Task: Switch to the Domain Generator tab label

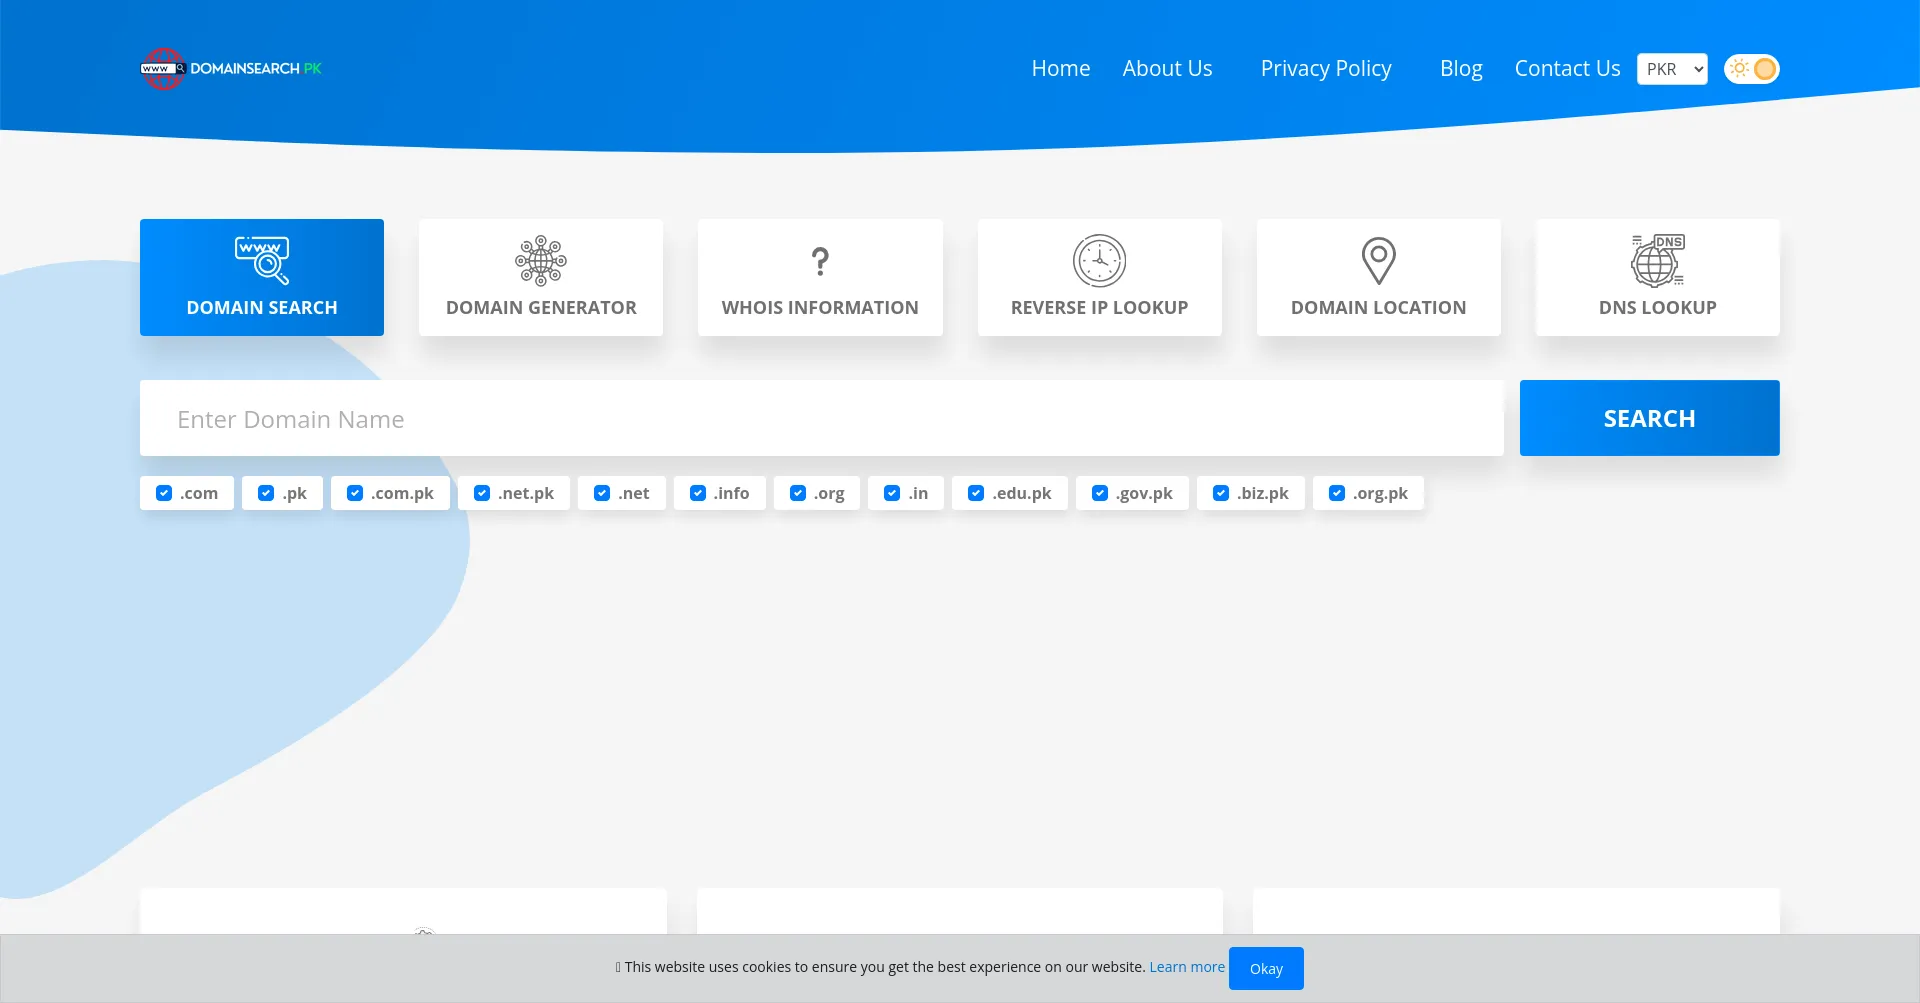Action: pyautogui.click(x=541, y=308)
